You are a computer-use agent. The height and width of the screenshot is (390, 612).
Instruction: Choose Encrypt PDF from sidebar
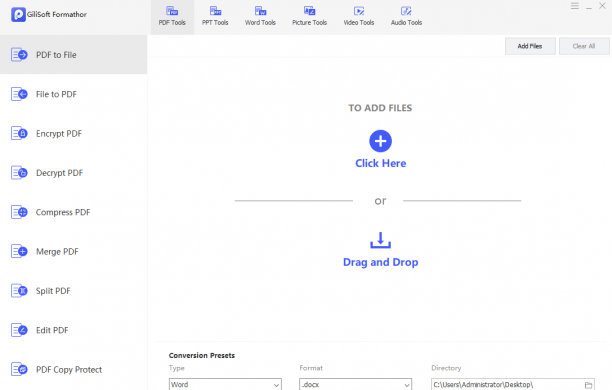pyautogui.click(x=73, y=134)
